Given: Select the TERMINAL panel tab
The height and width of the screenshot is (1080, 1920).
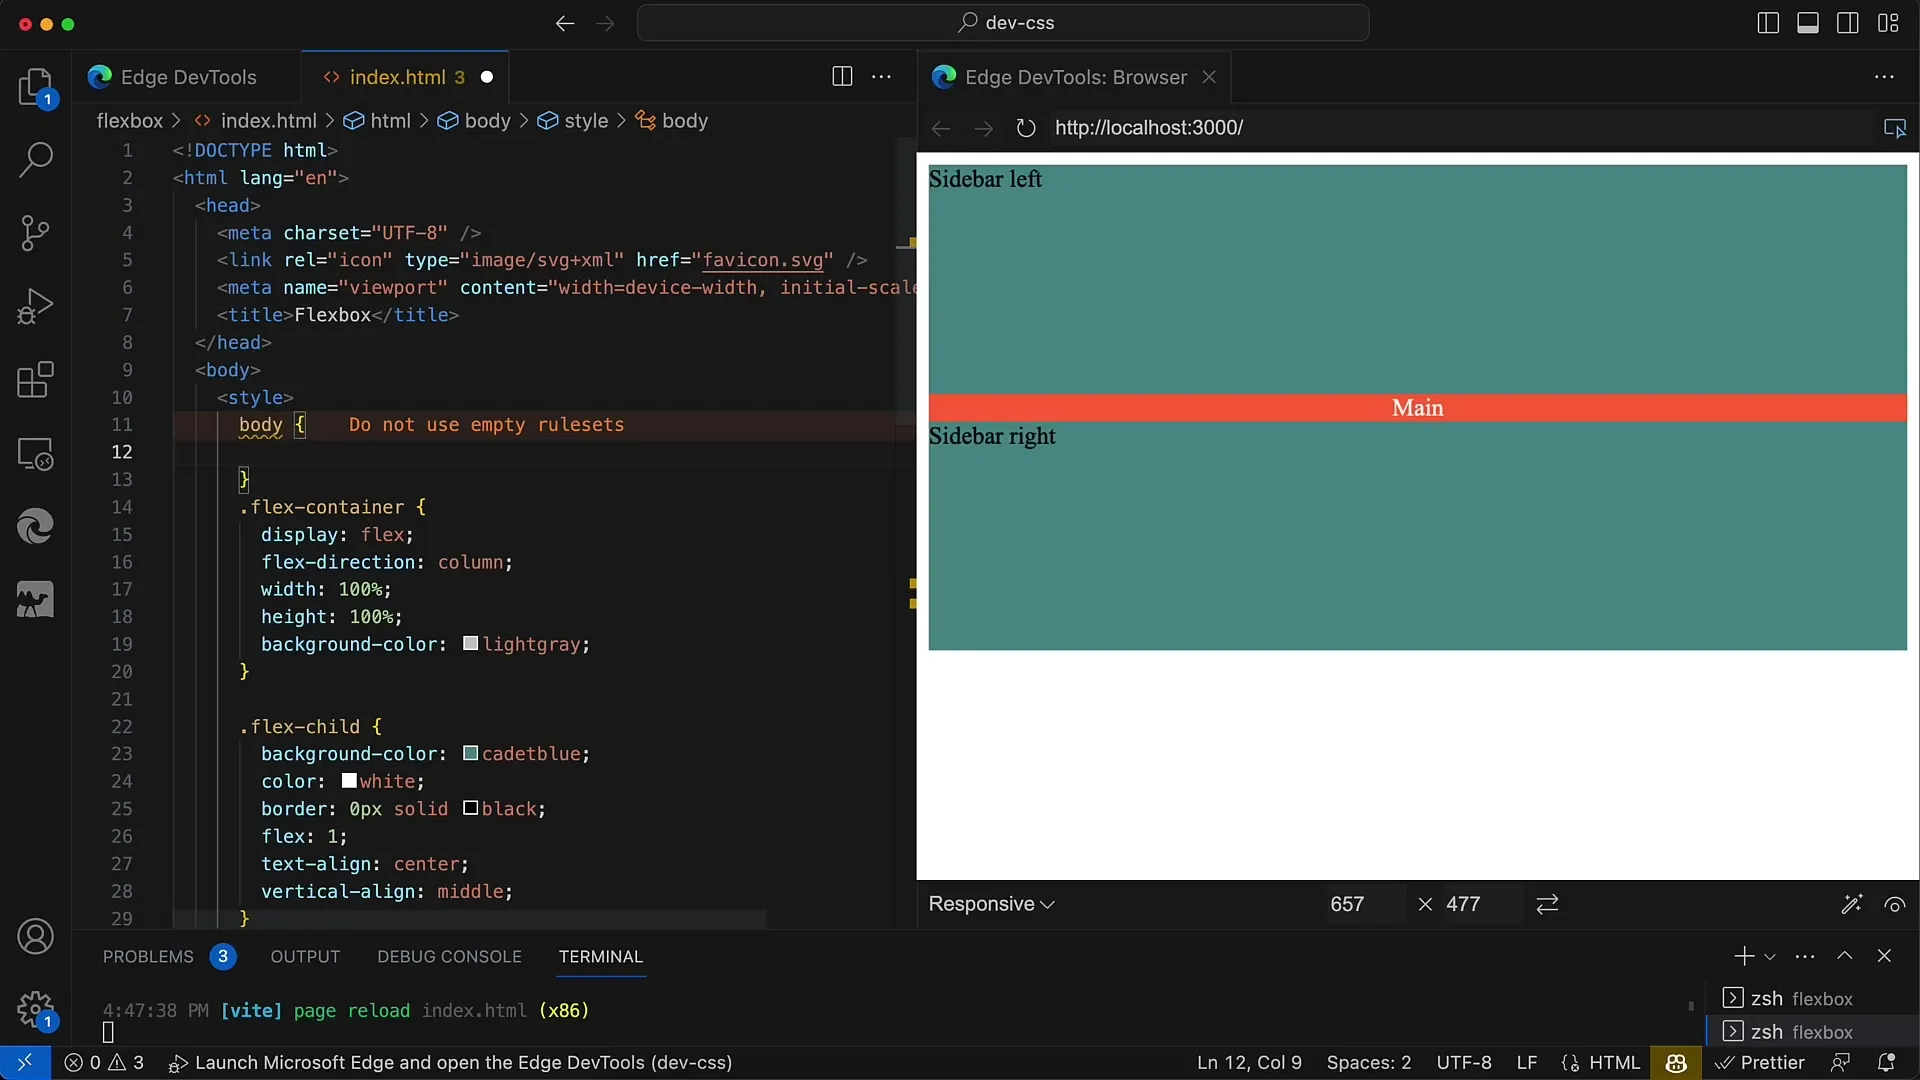Looking at the screenshot, I should point(600,957).
